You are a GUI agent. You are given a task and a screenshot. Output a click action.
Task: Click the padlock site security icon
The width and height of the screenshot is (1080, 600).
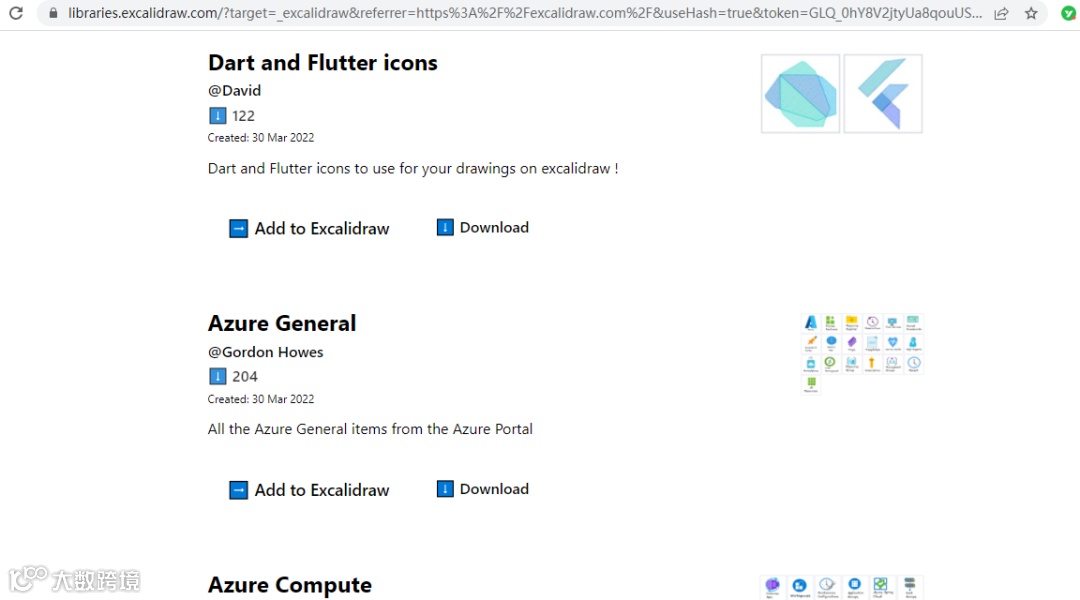[x=54, y=13]
